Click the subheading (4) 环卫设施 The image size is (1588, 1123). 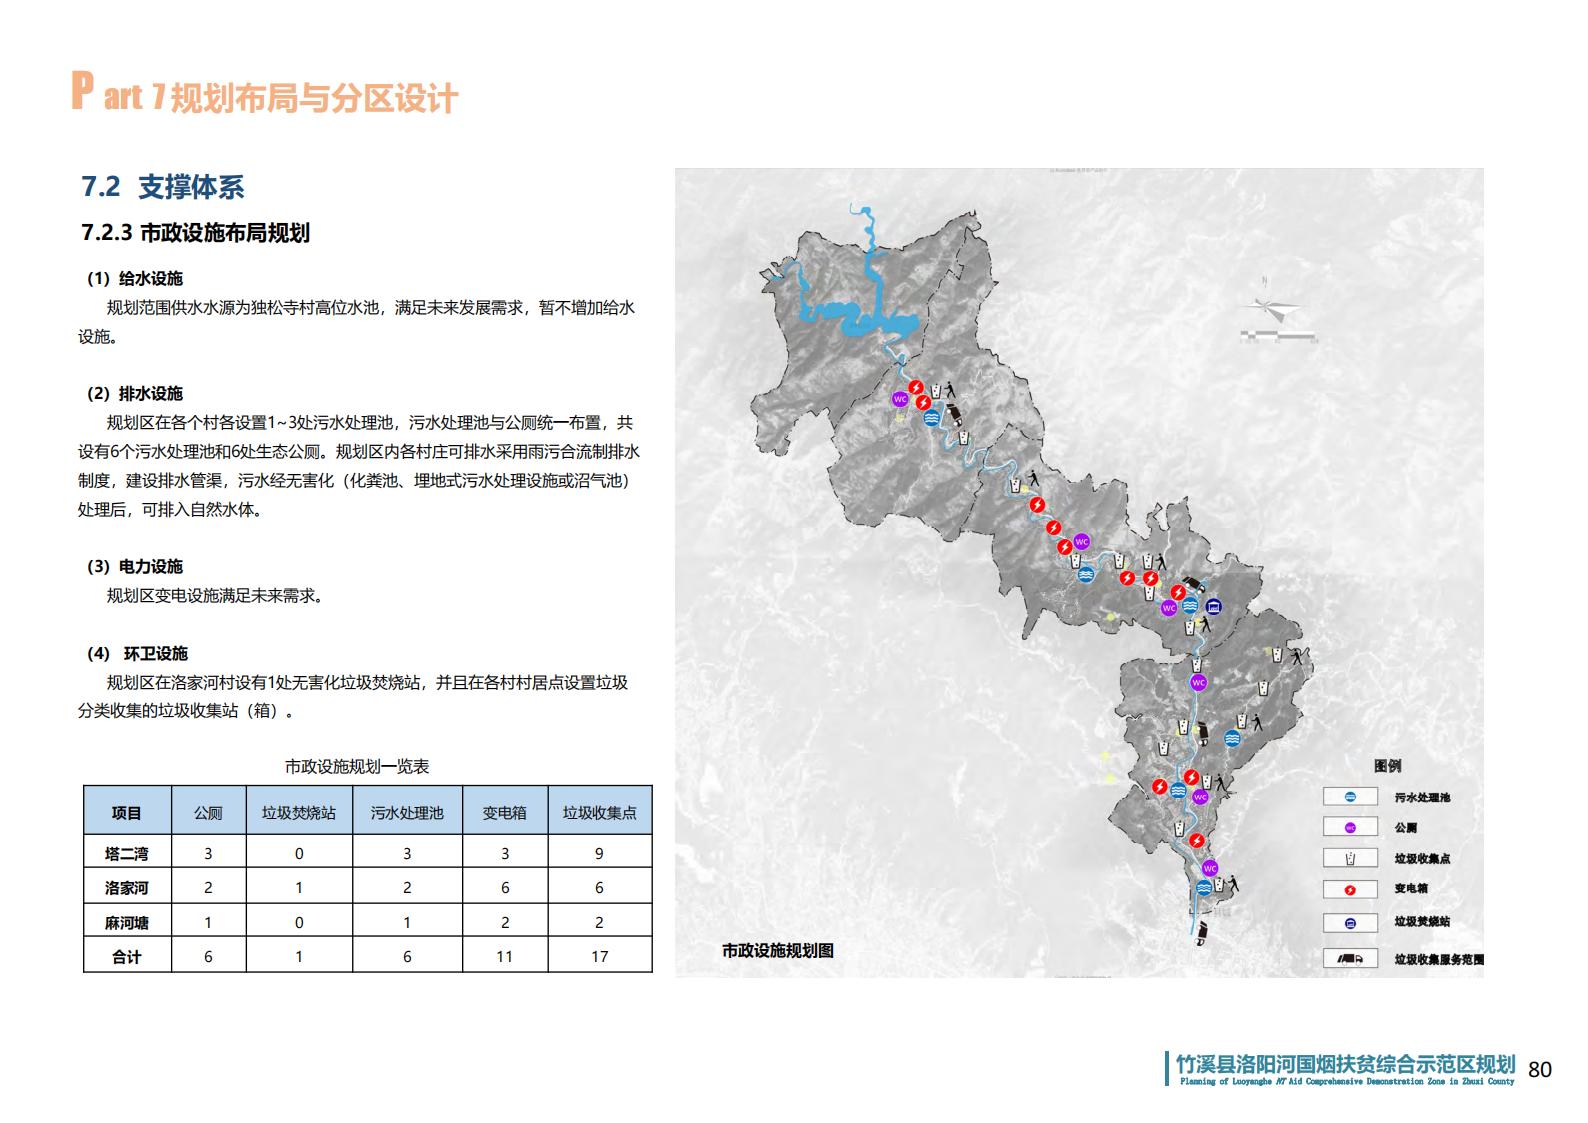pyautogui.click(x=138, y=653)
